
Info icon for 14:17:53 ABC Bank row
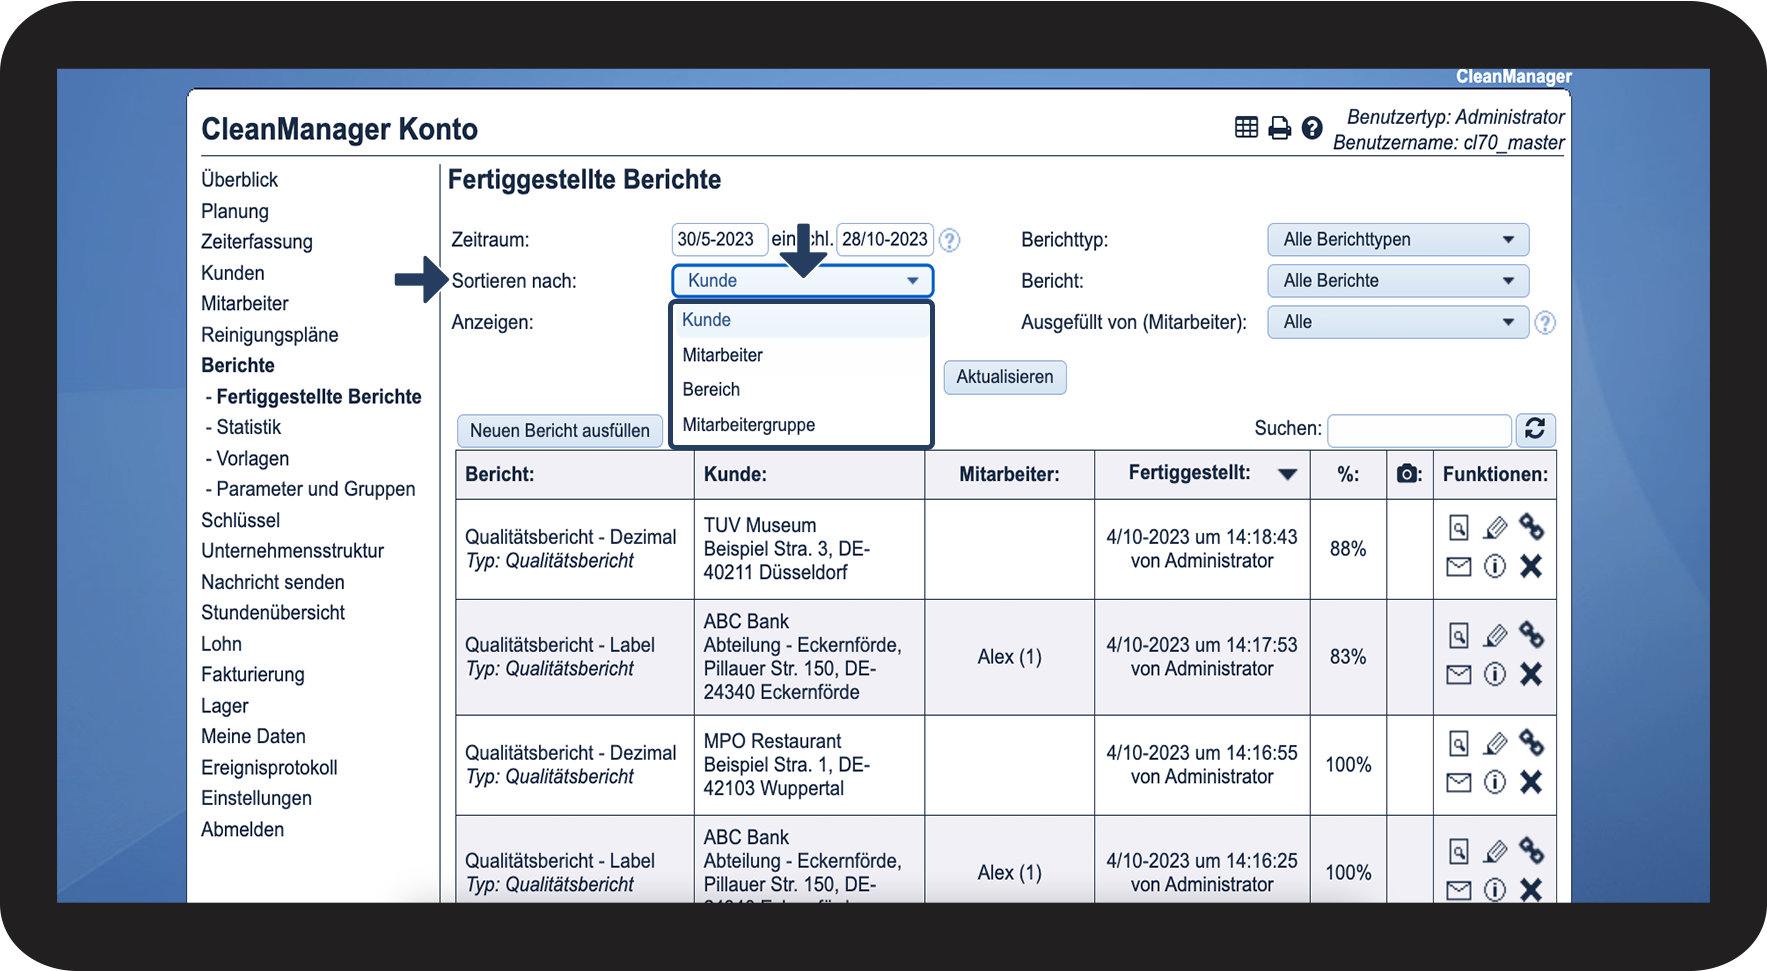1495,675
